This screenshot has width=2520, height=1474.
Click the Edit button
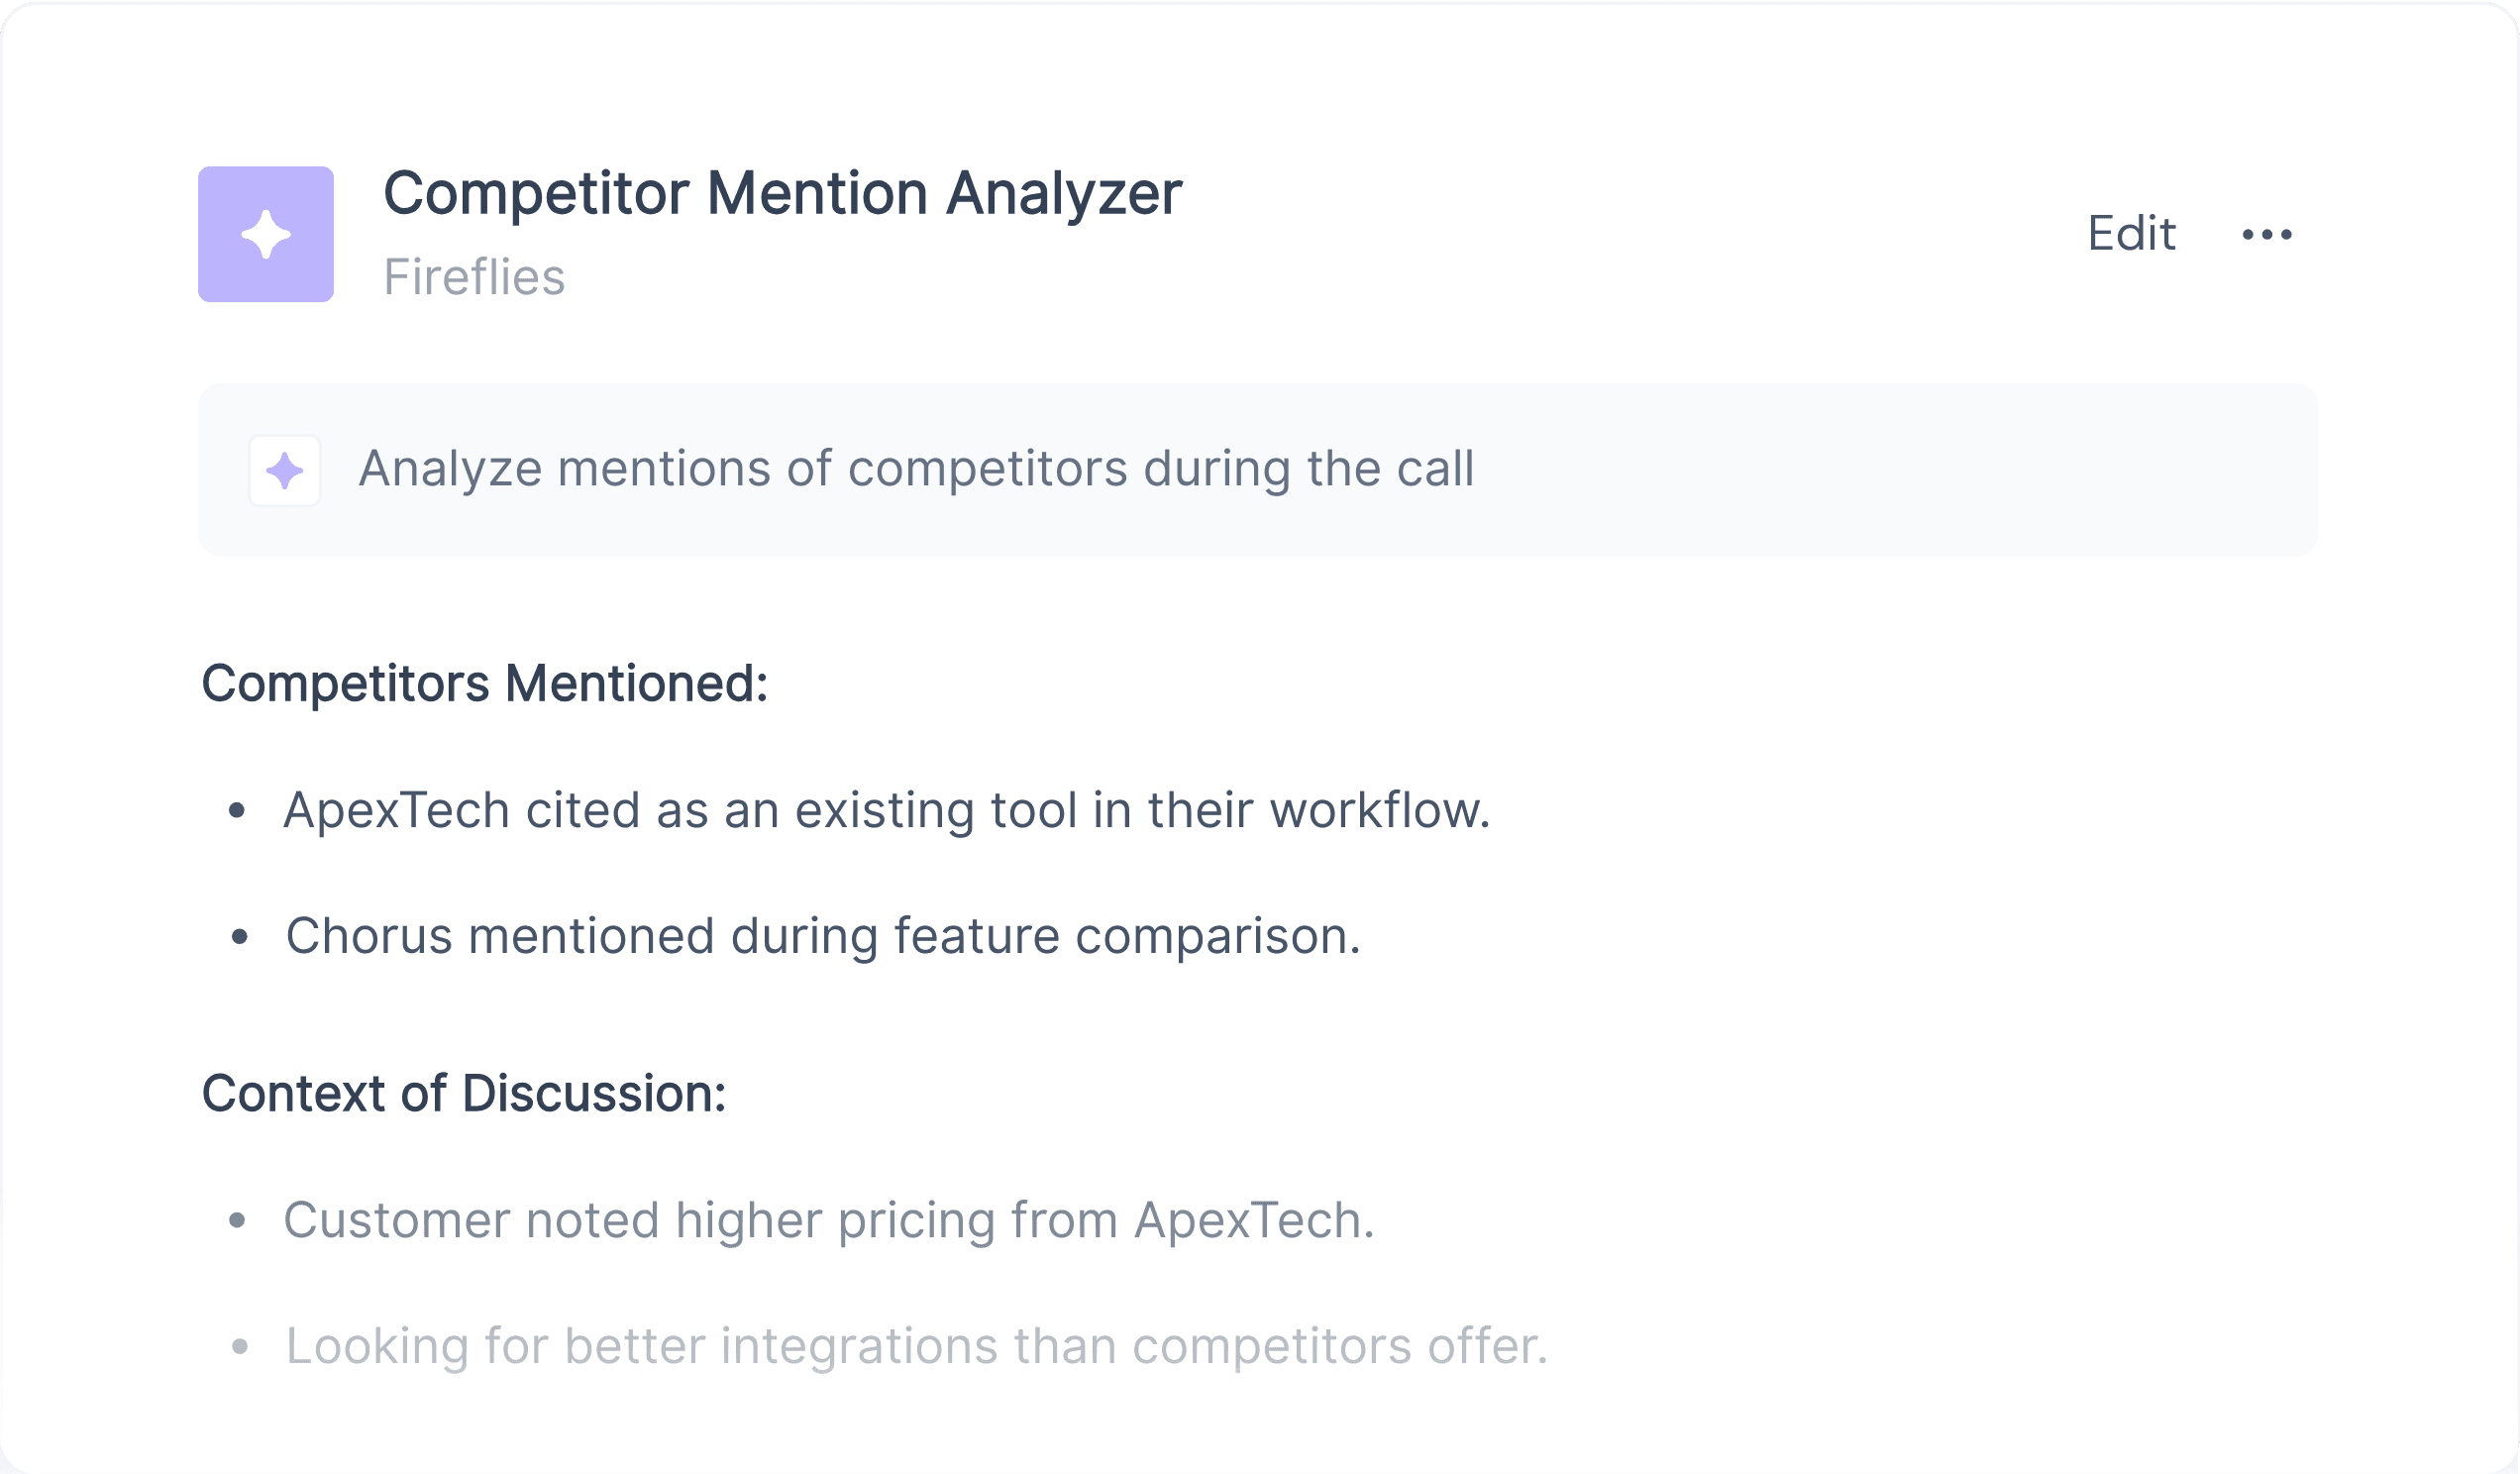pyautogui.click(x=2131, y=233)
